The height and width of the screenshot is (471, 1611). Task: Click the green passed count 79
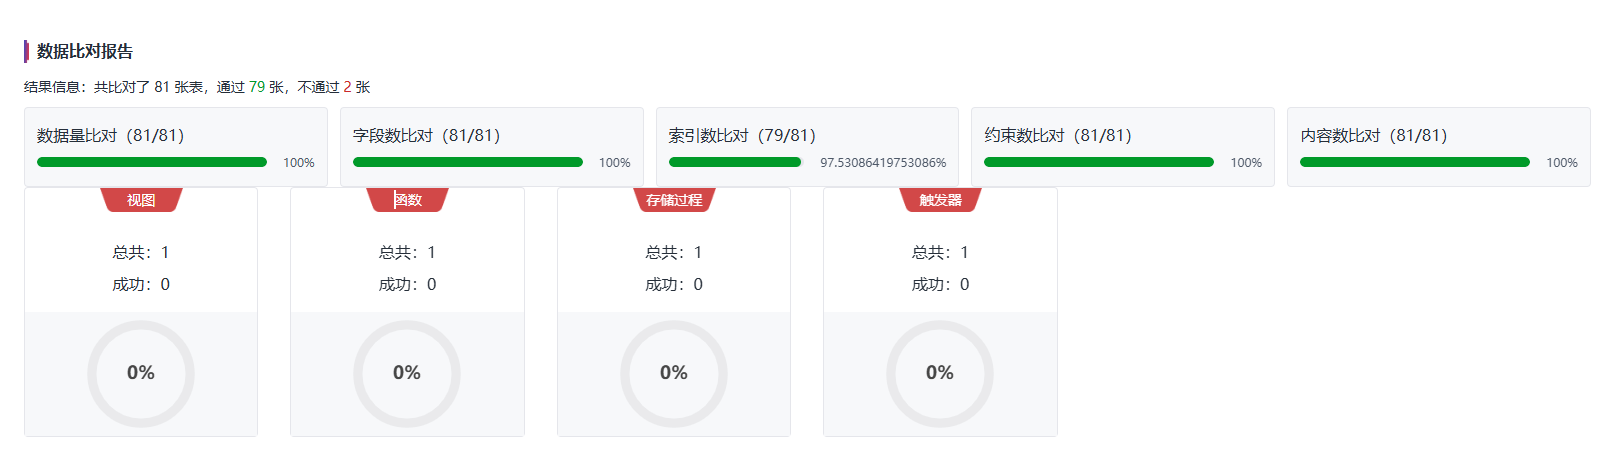tap(257, 87)
